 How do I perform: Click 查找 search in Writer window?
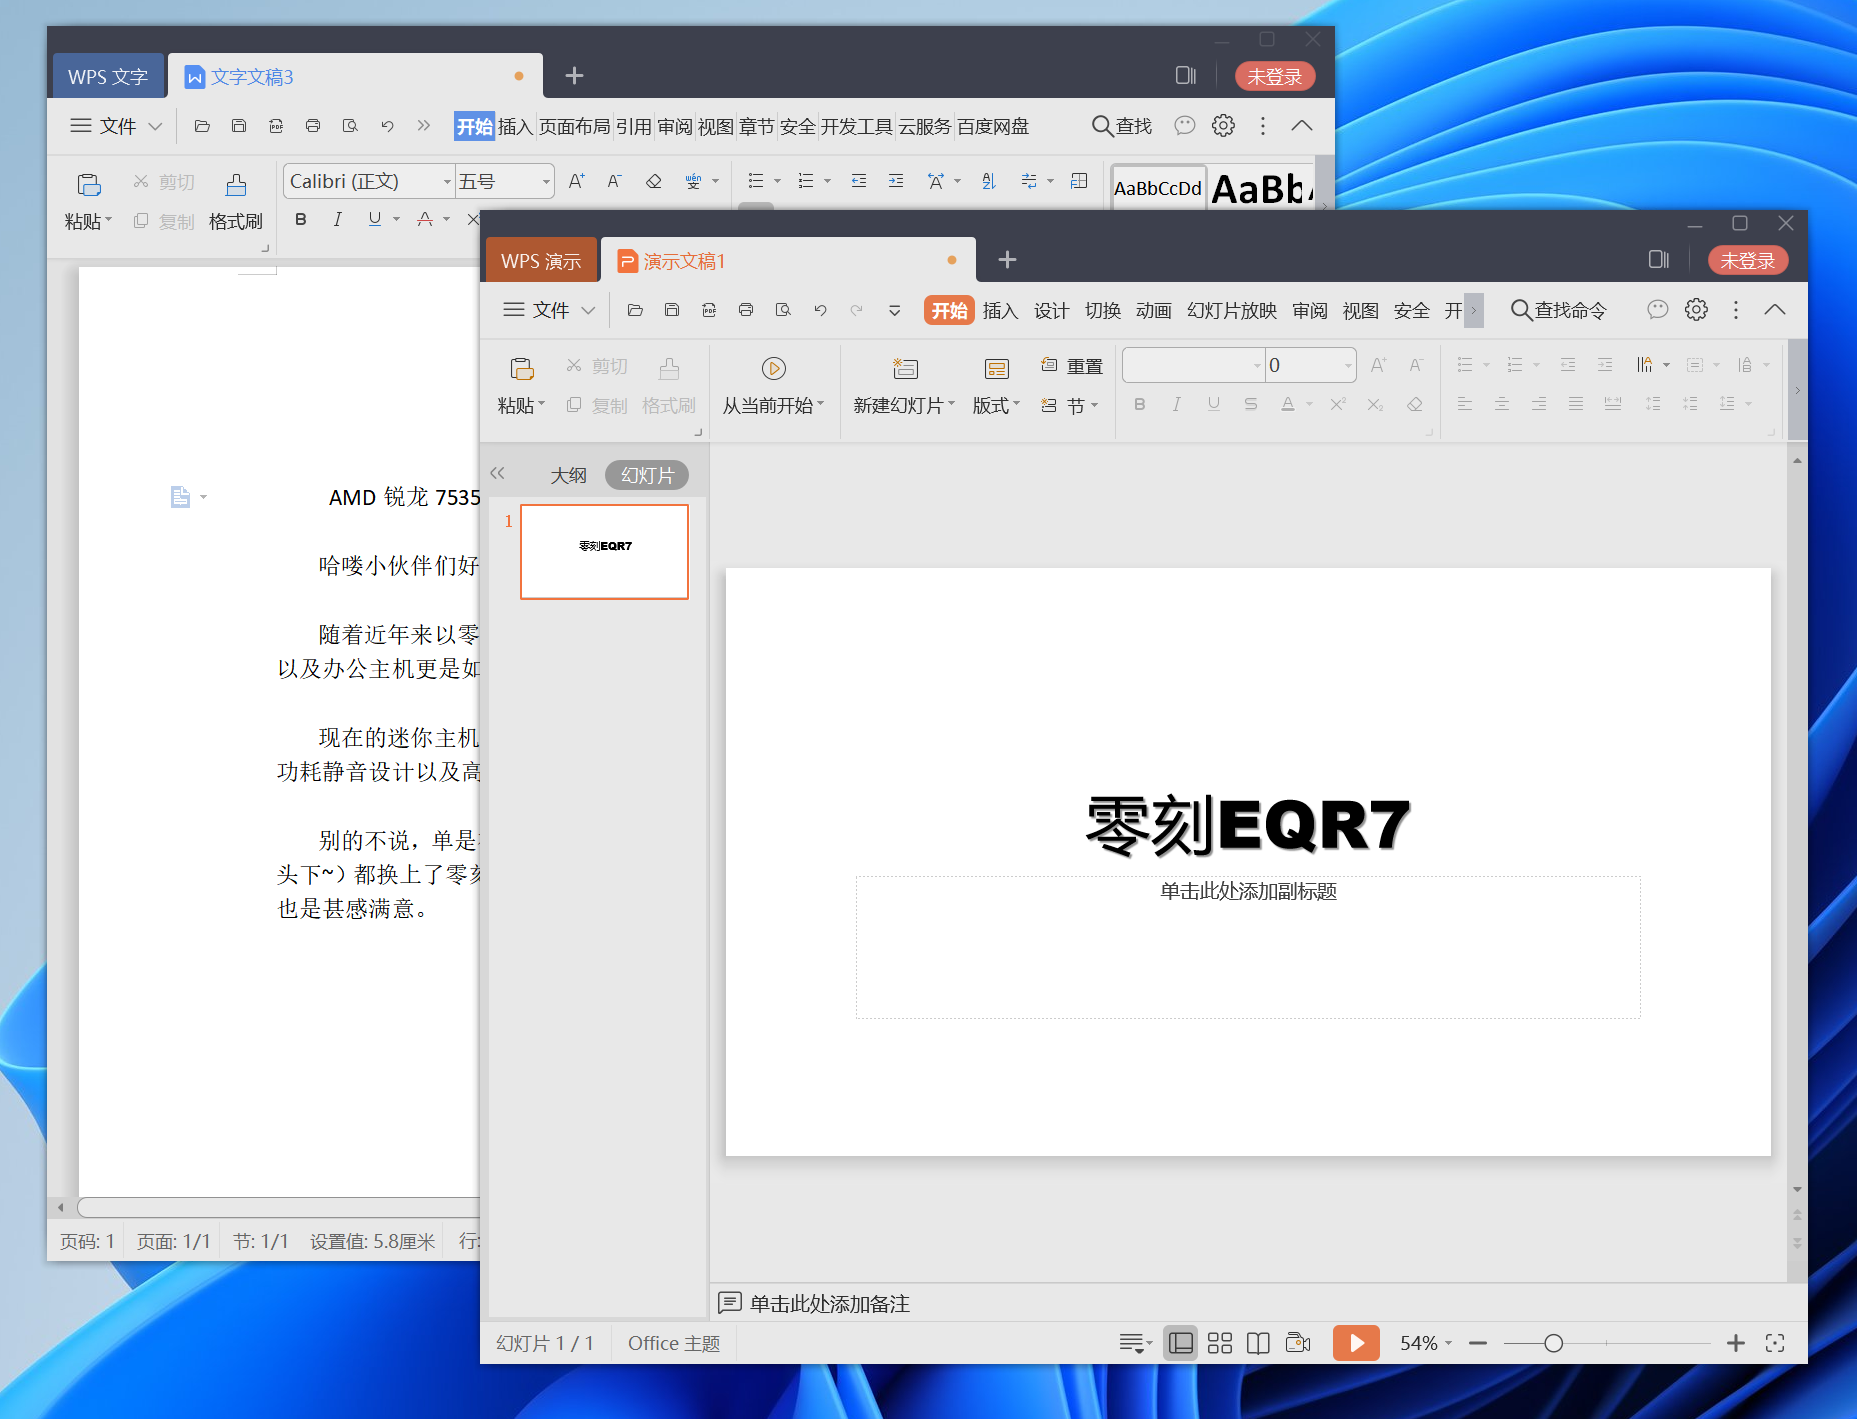point(1122,126)
